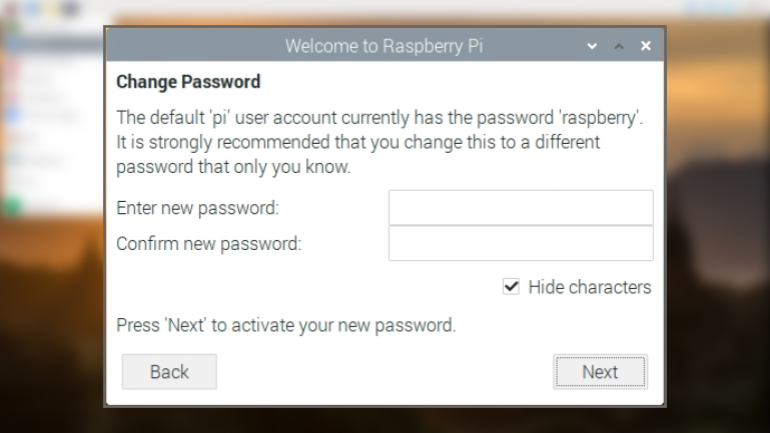
Task: Toggle the Hide characters checkbox
Action: pyautogui.click(x=511, y=286)
